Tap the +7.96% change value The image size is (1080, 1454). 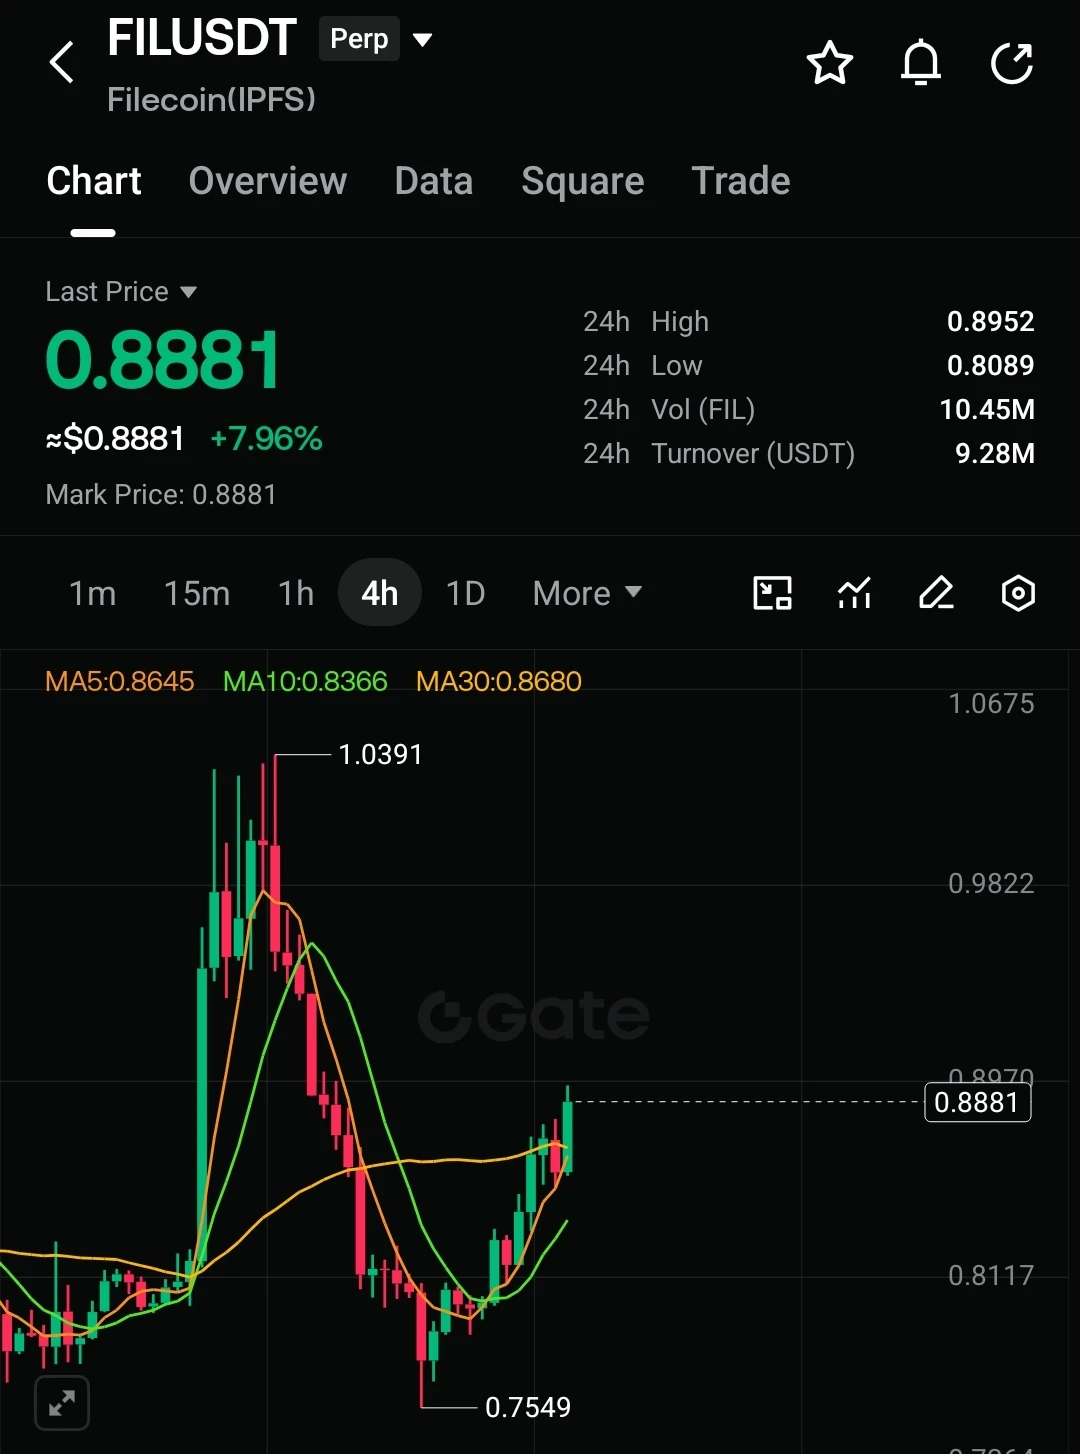click(x=267, y=439)
